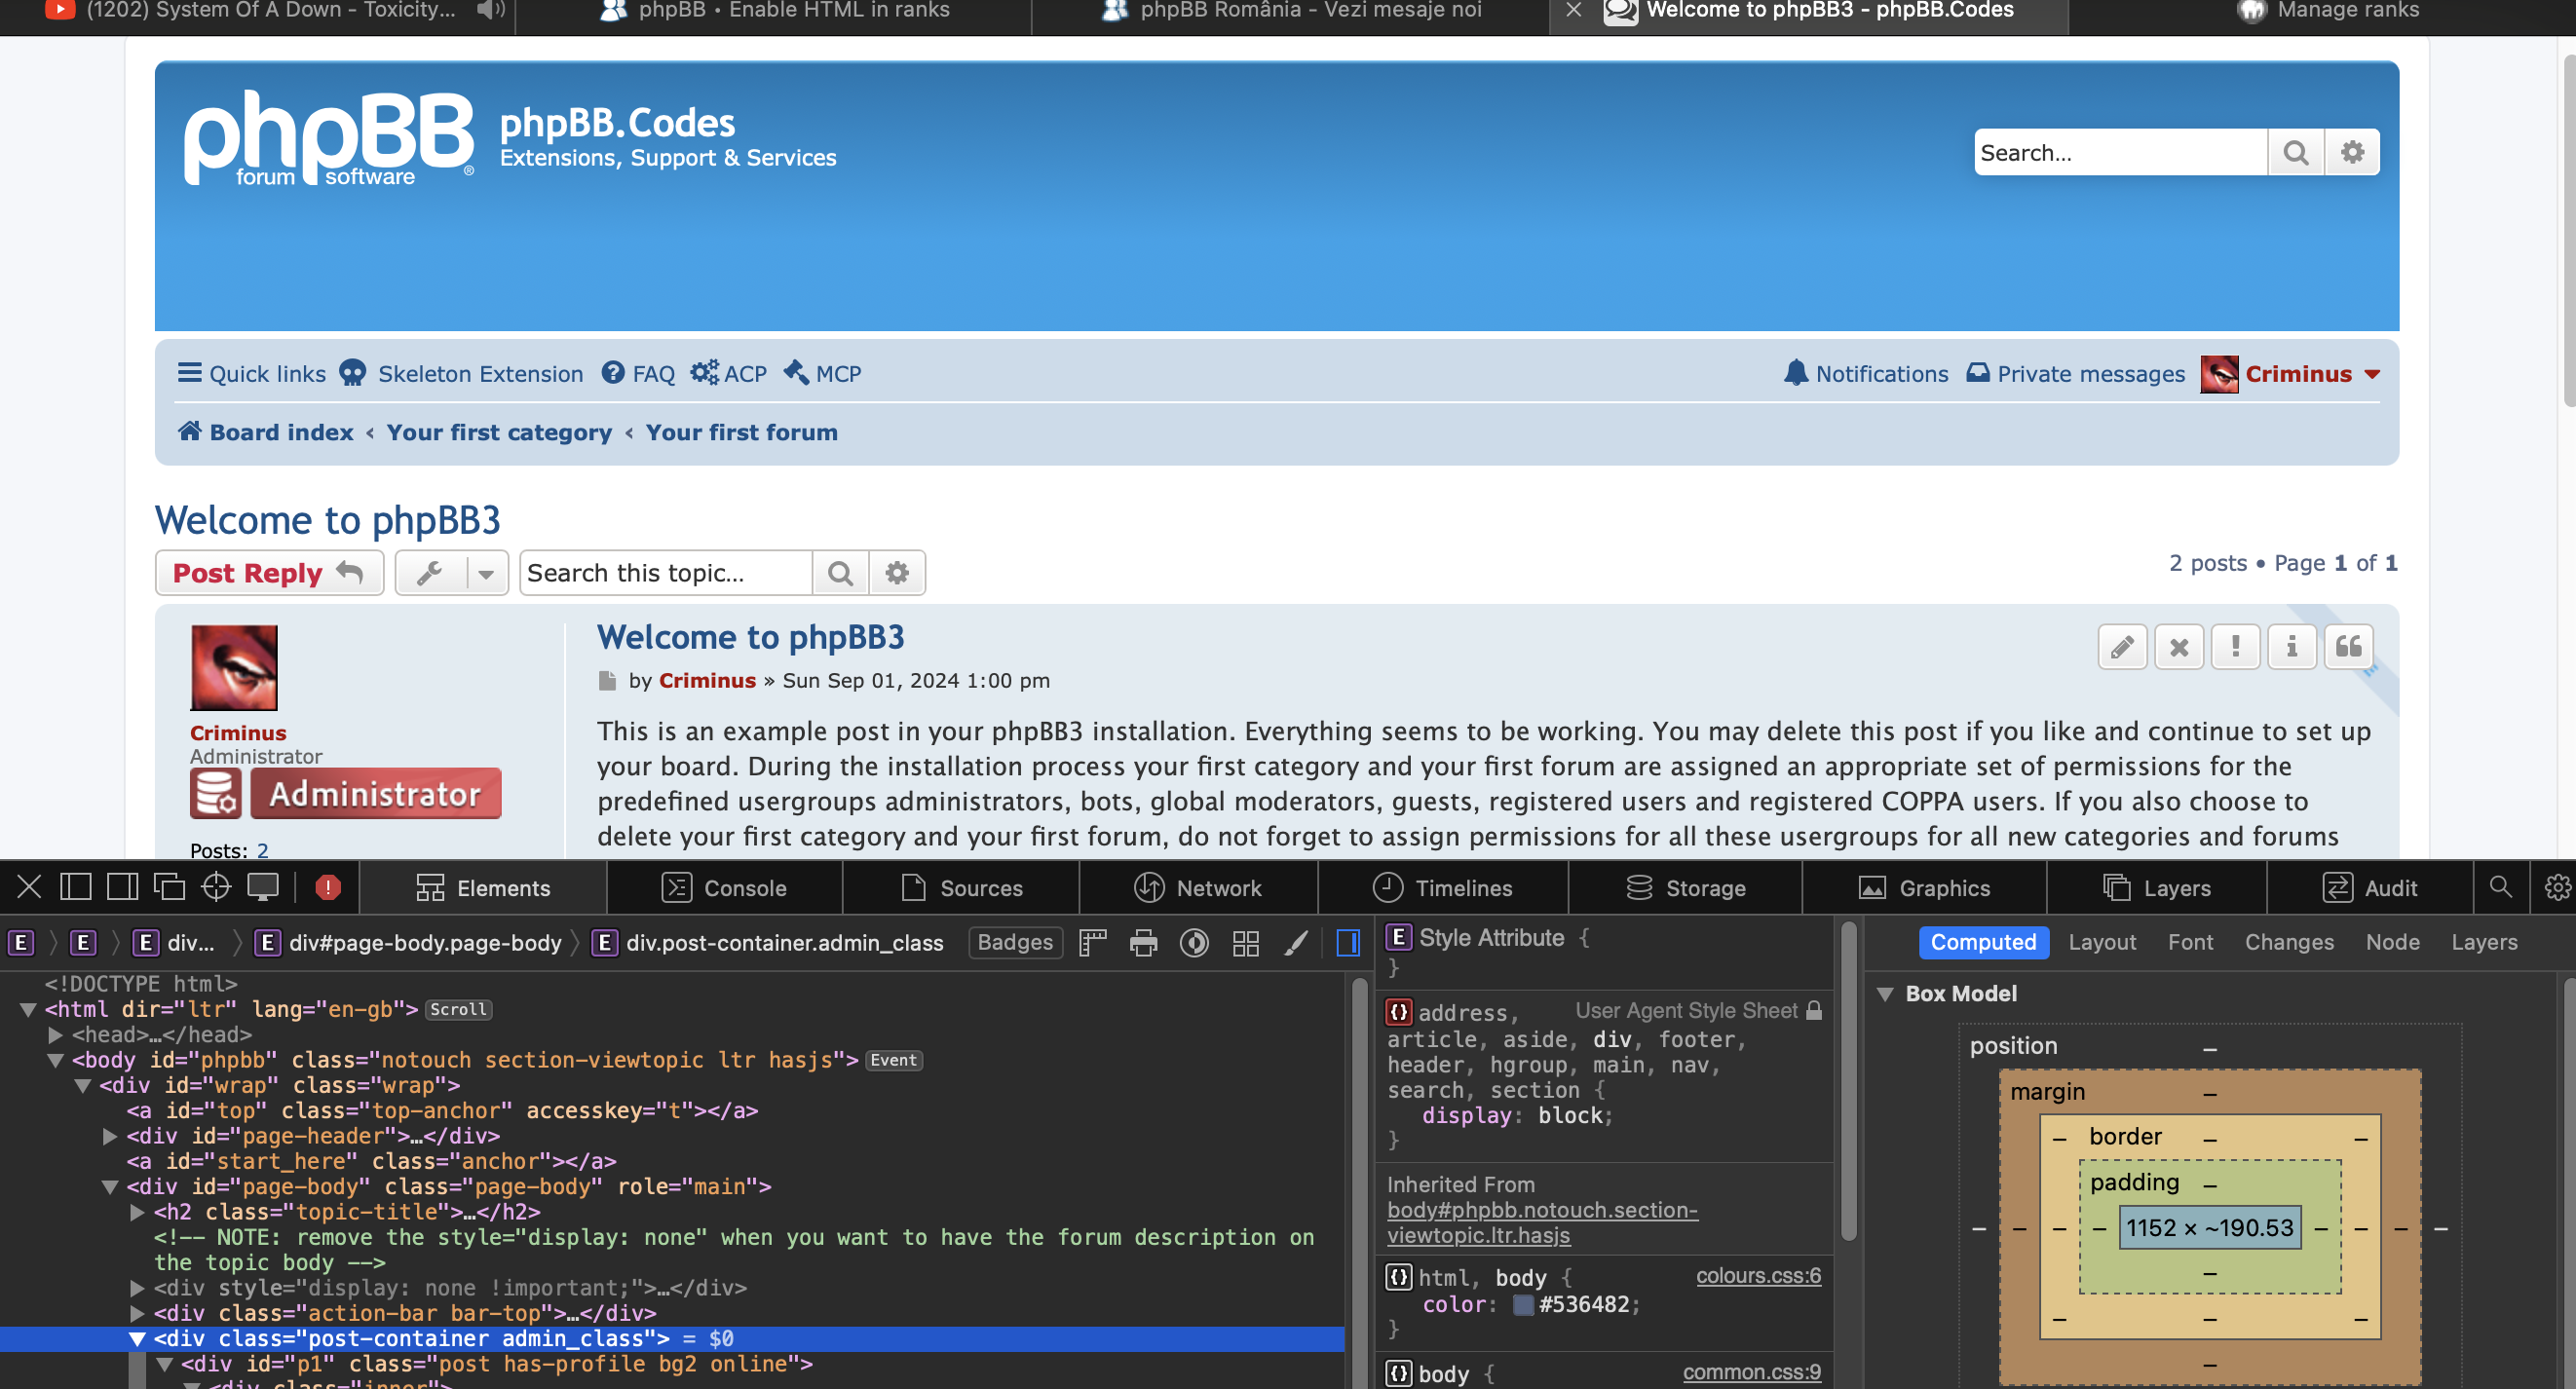Detach Web Inspector into separate window

coord(169,887)
